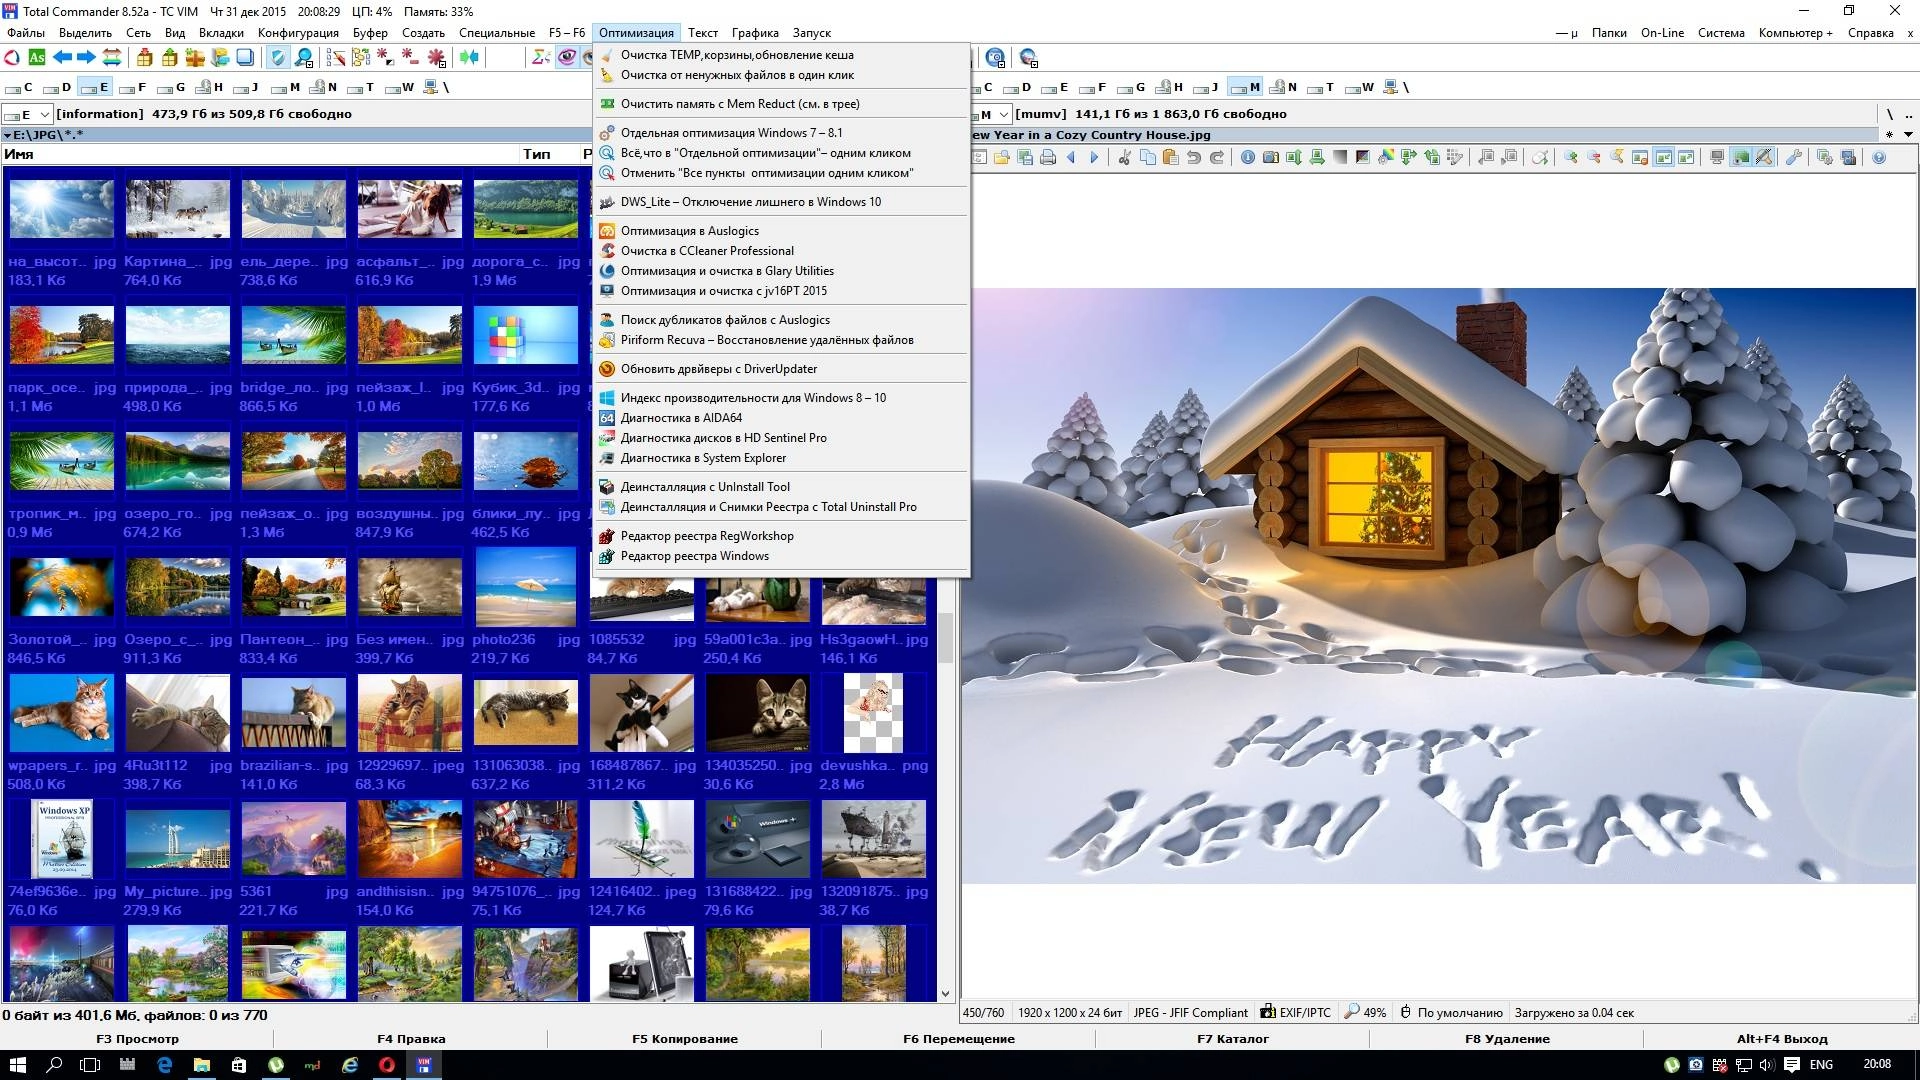1920x1080 pixels.
Task: Click the sigma calculate sizes icon
Action: coord(541,57)
